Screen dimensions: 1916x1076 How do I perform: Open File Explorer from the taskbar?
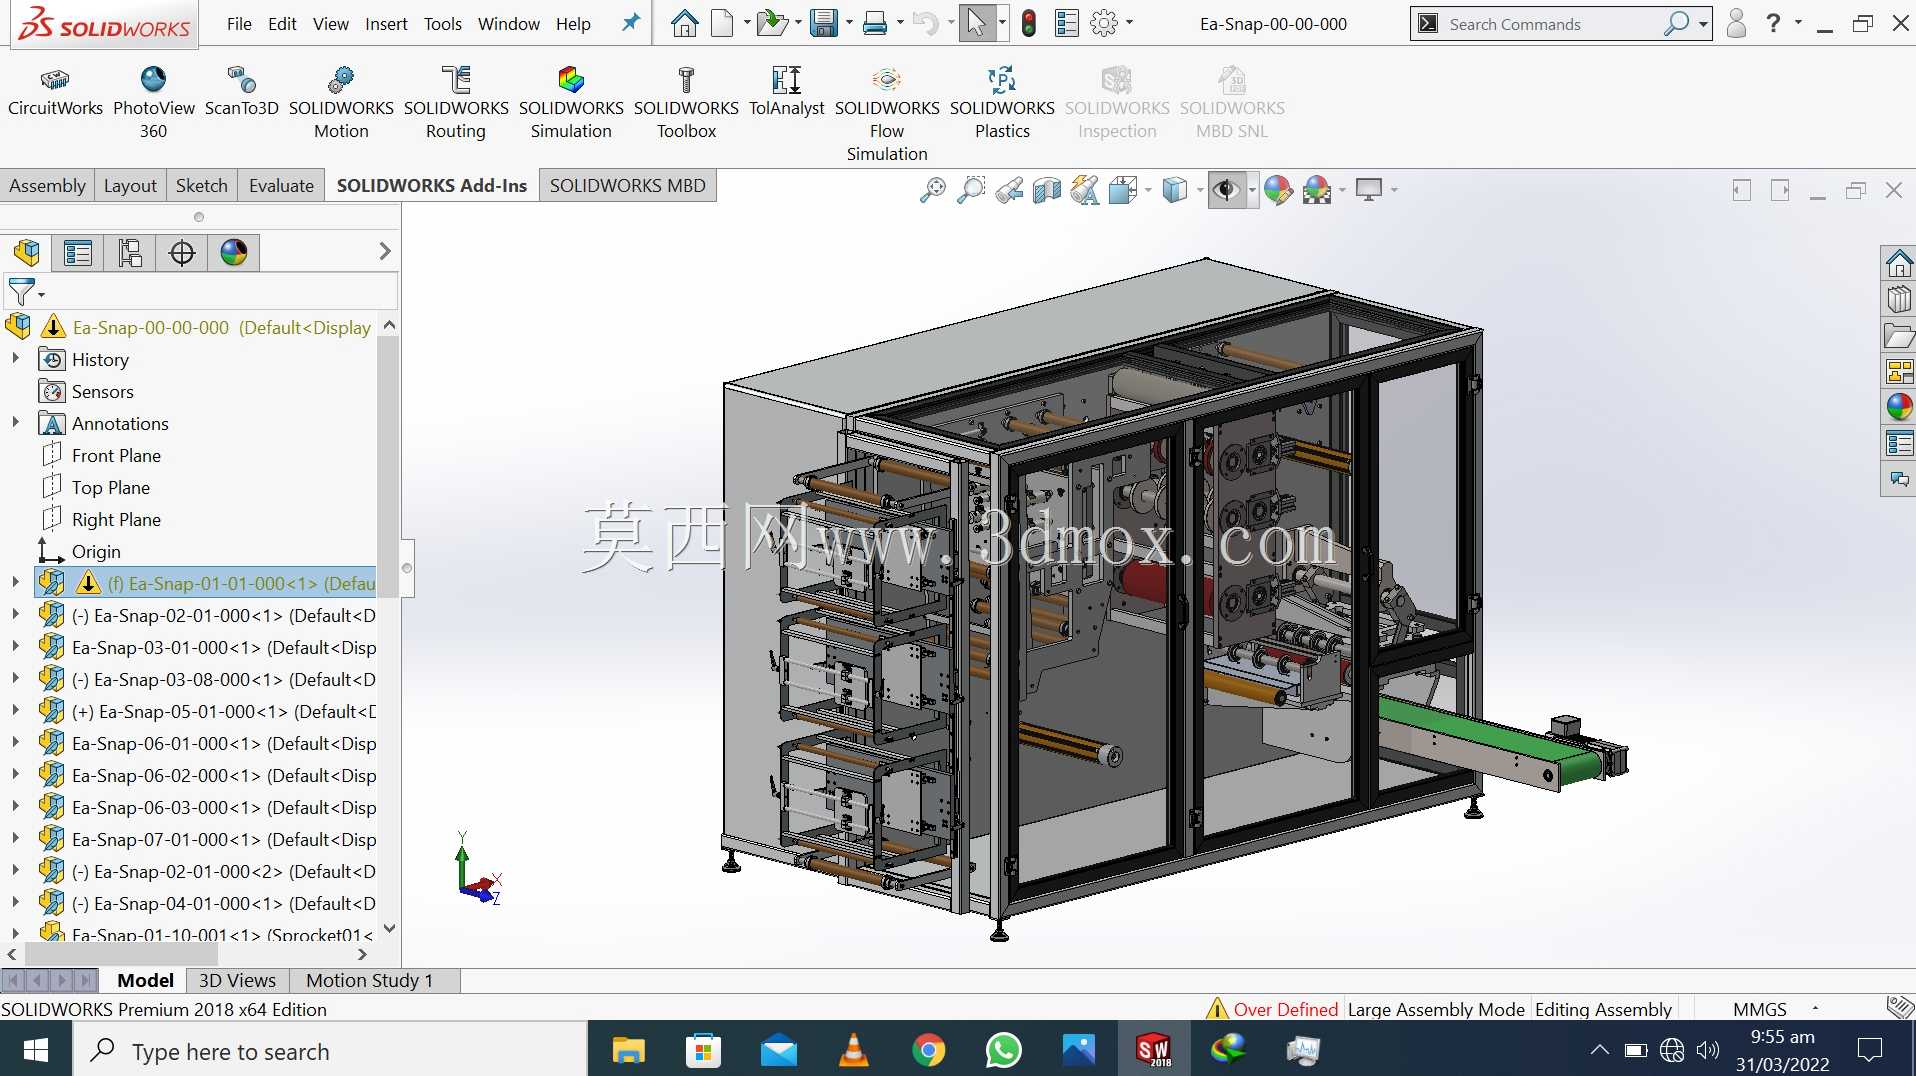coord(628,1050)
